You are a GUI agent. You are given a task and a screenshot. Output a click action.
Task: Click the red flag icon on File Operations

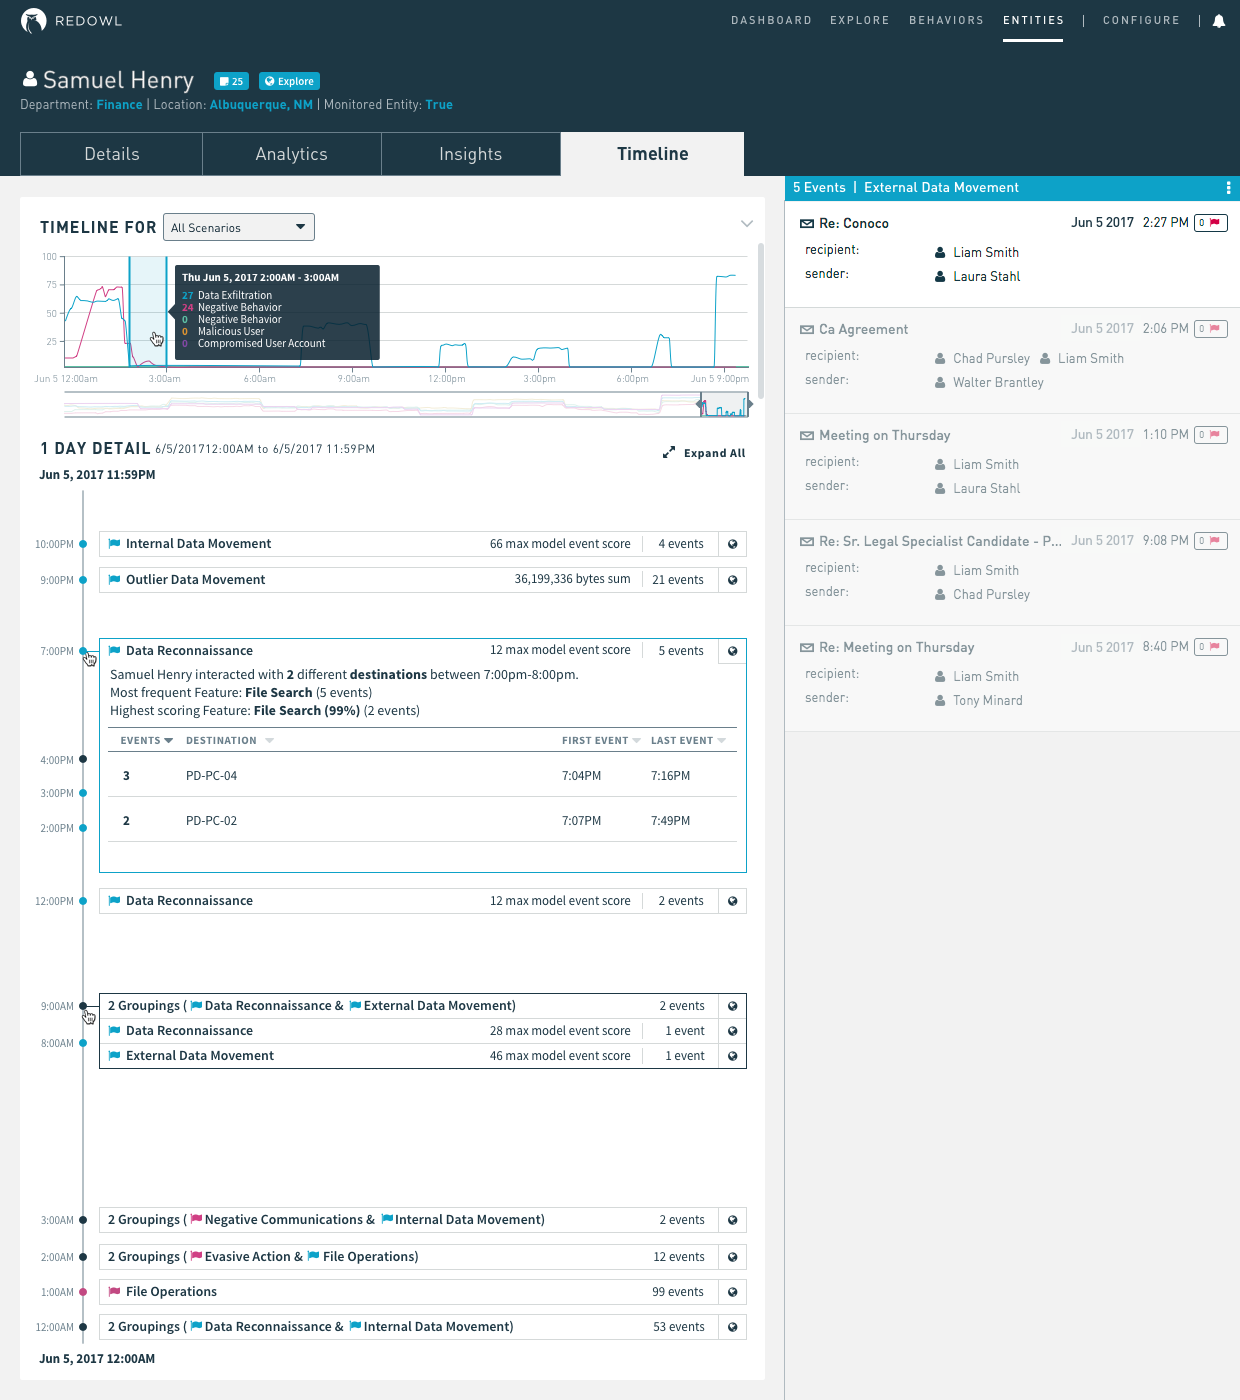[x=114, y=1292]
